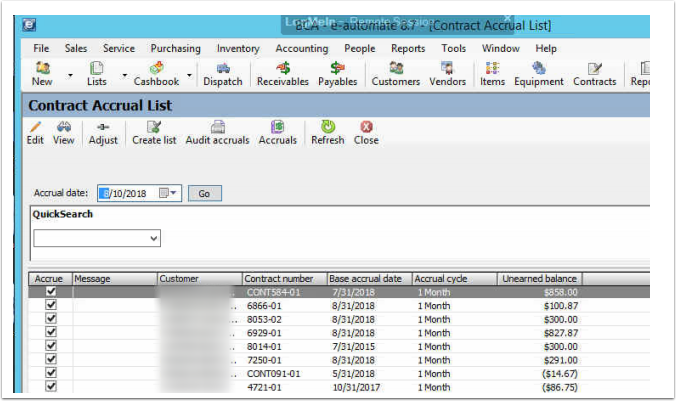Click the Accruals icon
This screenshot has height=401, width=676.
(x=278, y=133)
